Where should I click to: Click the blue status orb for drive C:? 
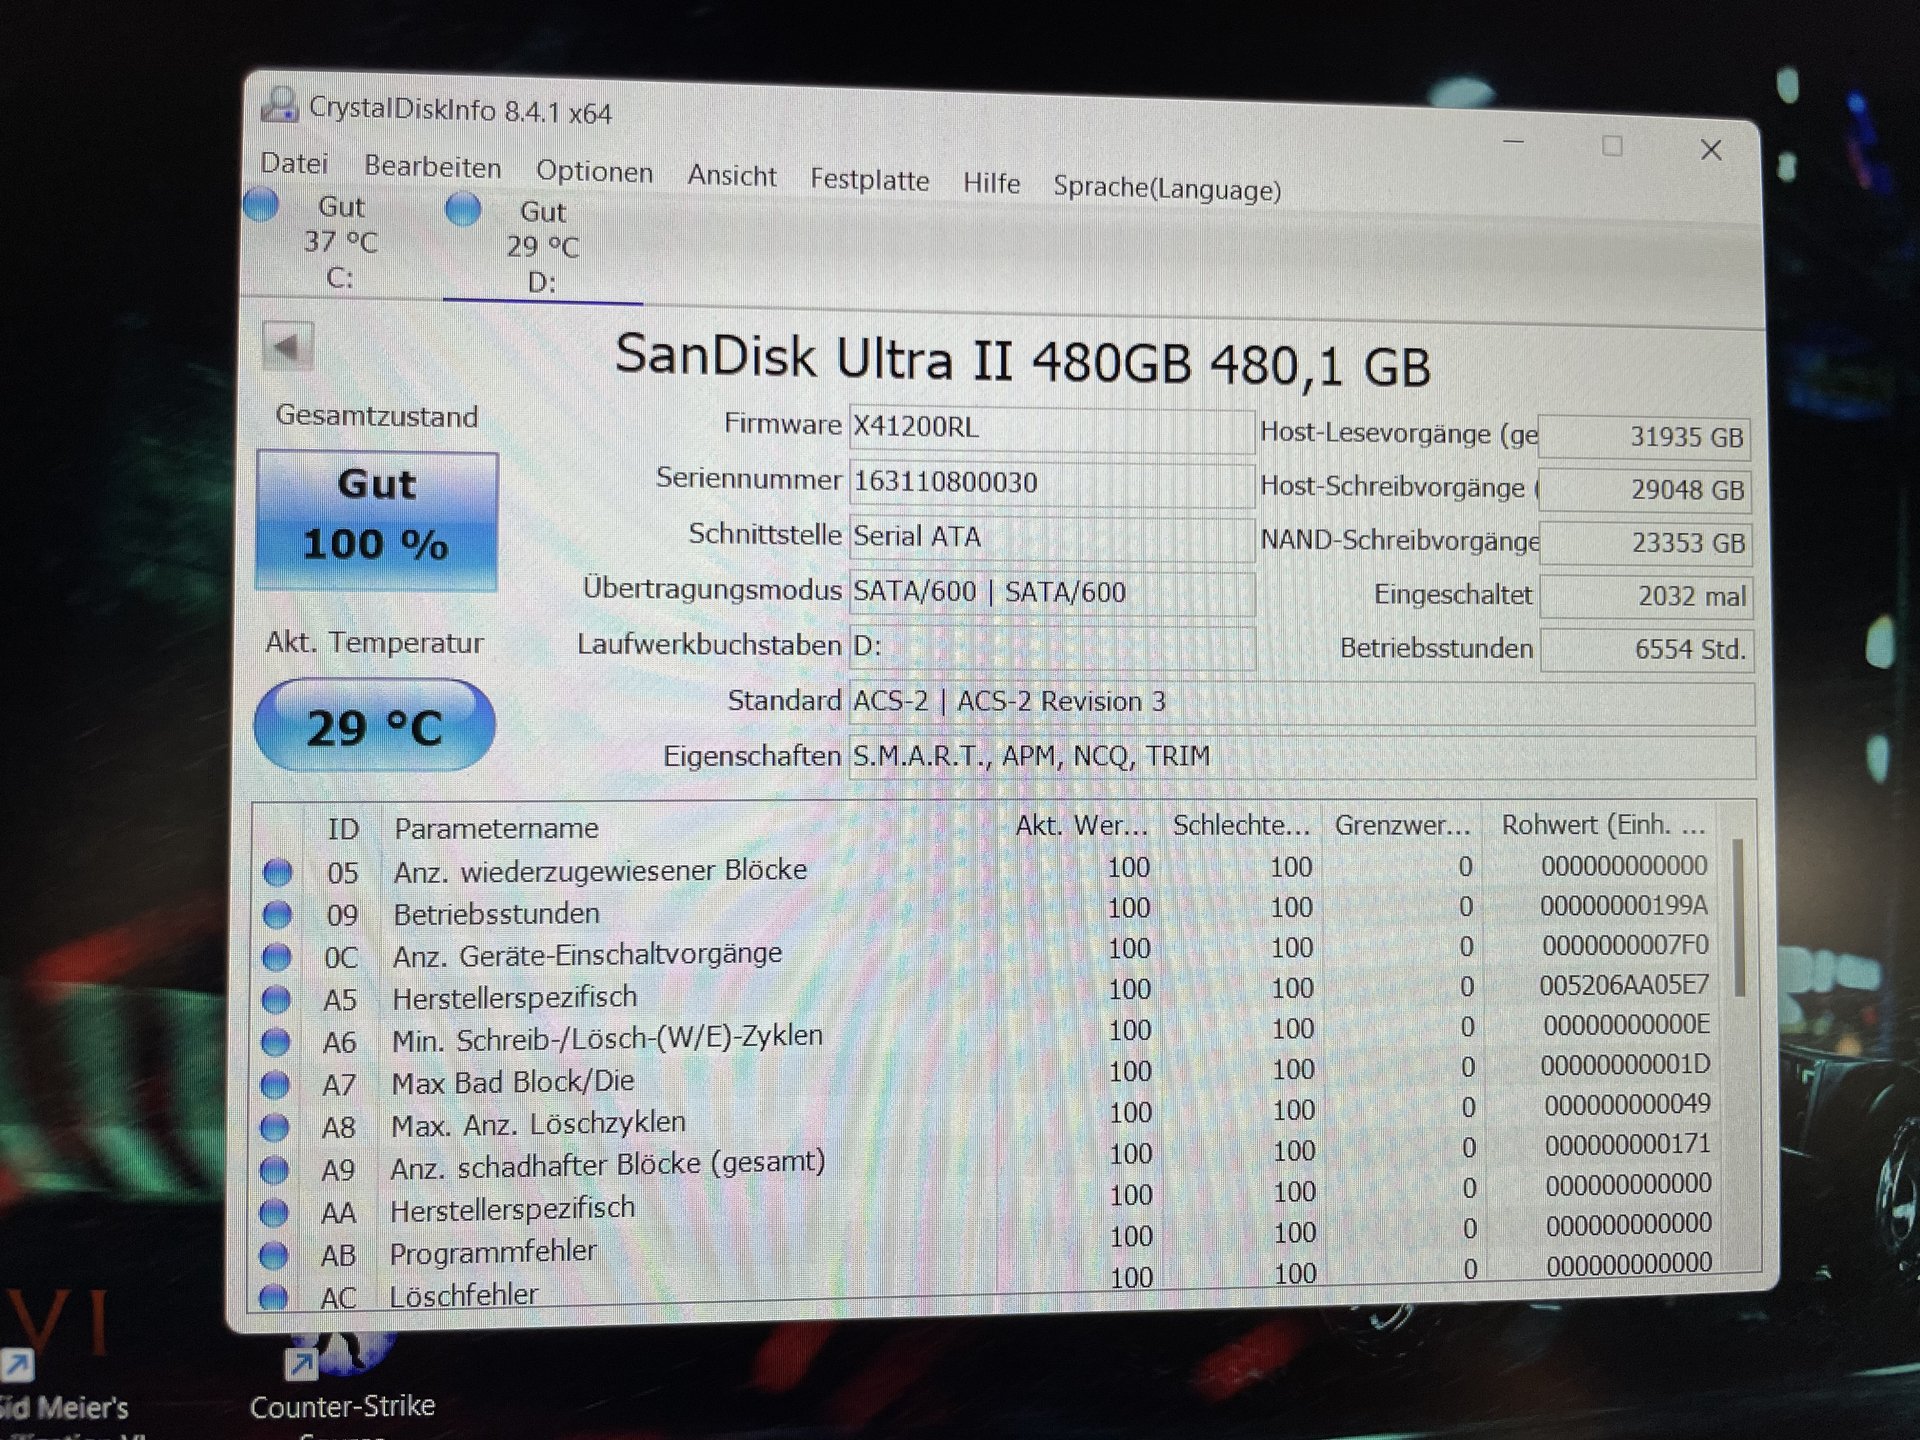(262, 204)
